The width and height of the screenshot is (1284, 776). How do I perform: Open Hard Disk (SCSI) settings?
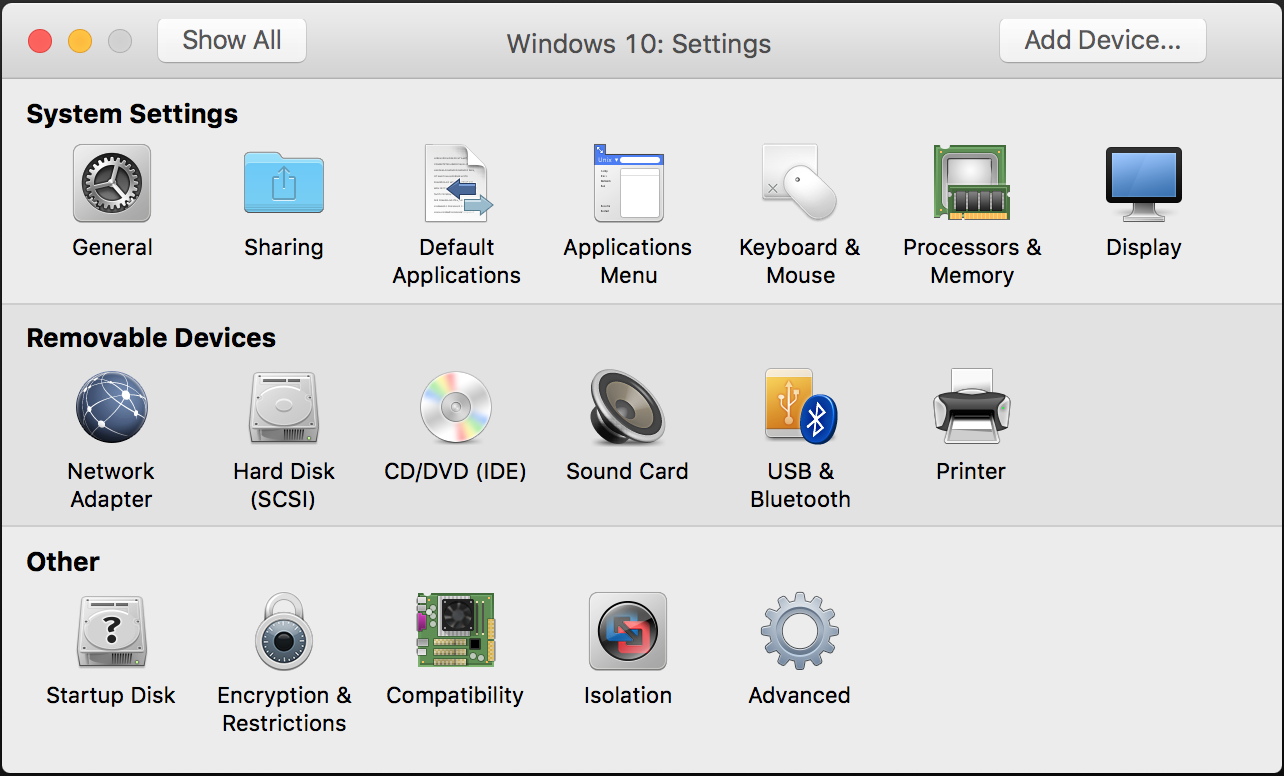[284, 407]
